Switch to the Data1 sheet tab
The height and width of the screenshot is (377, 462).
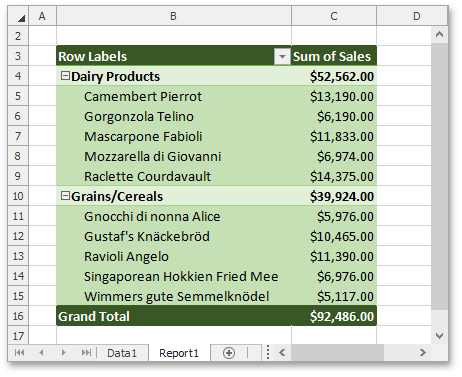click(x=122, y=353)
